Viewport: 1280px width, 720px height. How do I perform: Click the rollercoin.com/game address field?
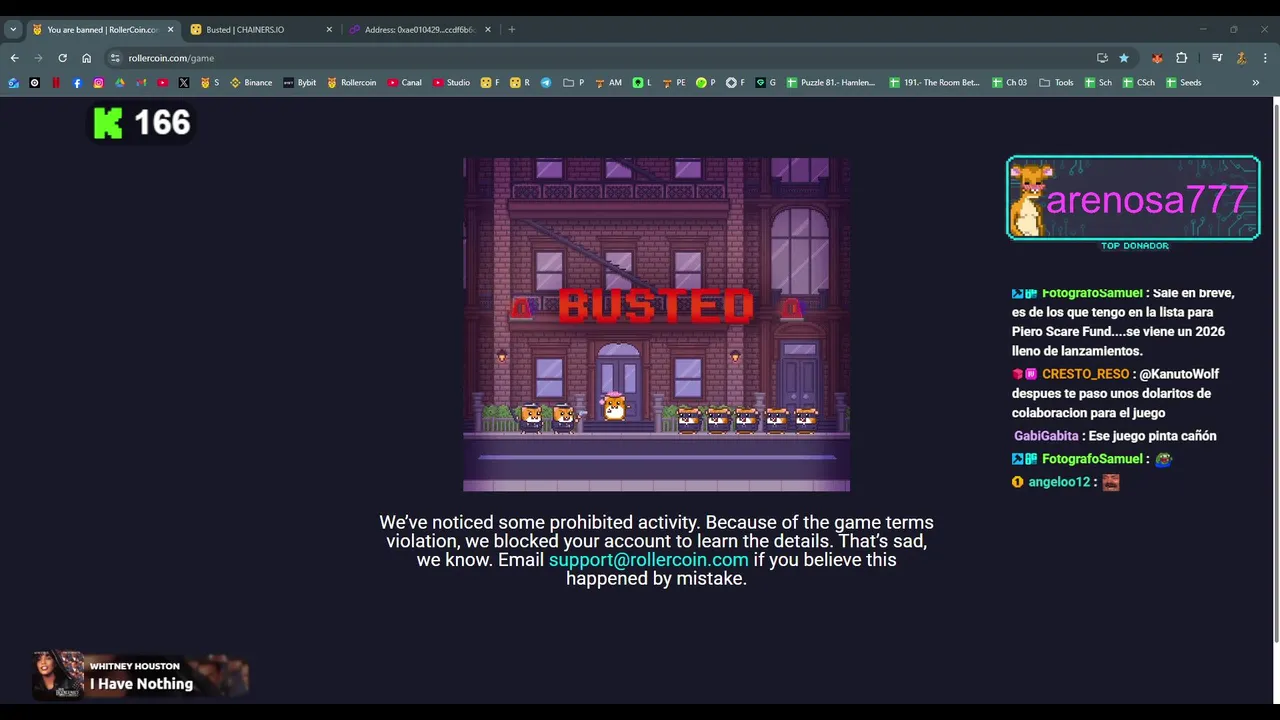tap(600, 58)
